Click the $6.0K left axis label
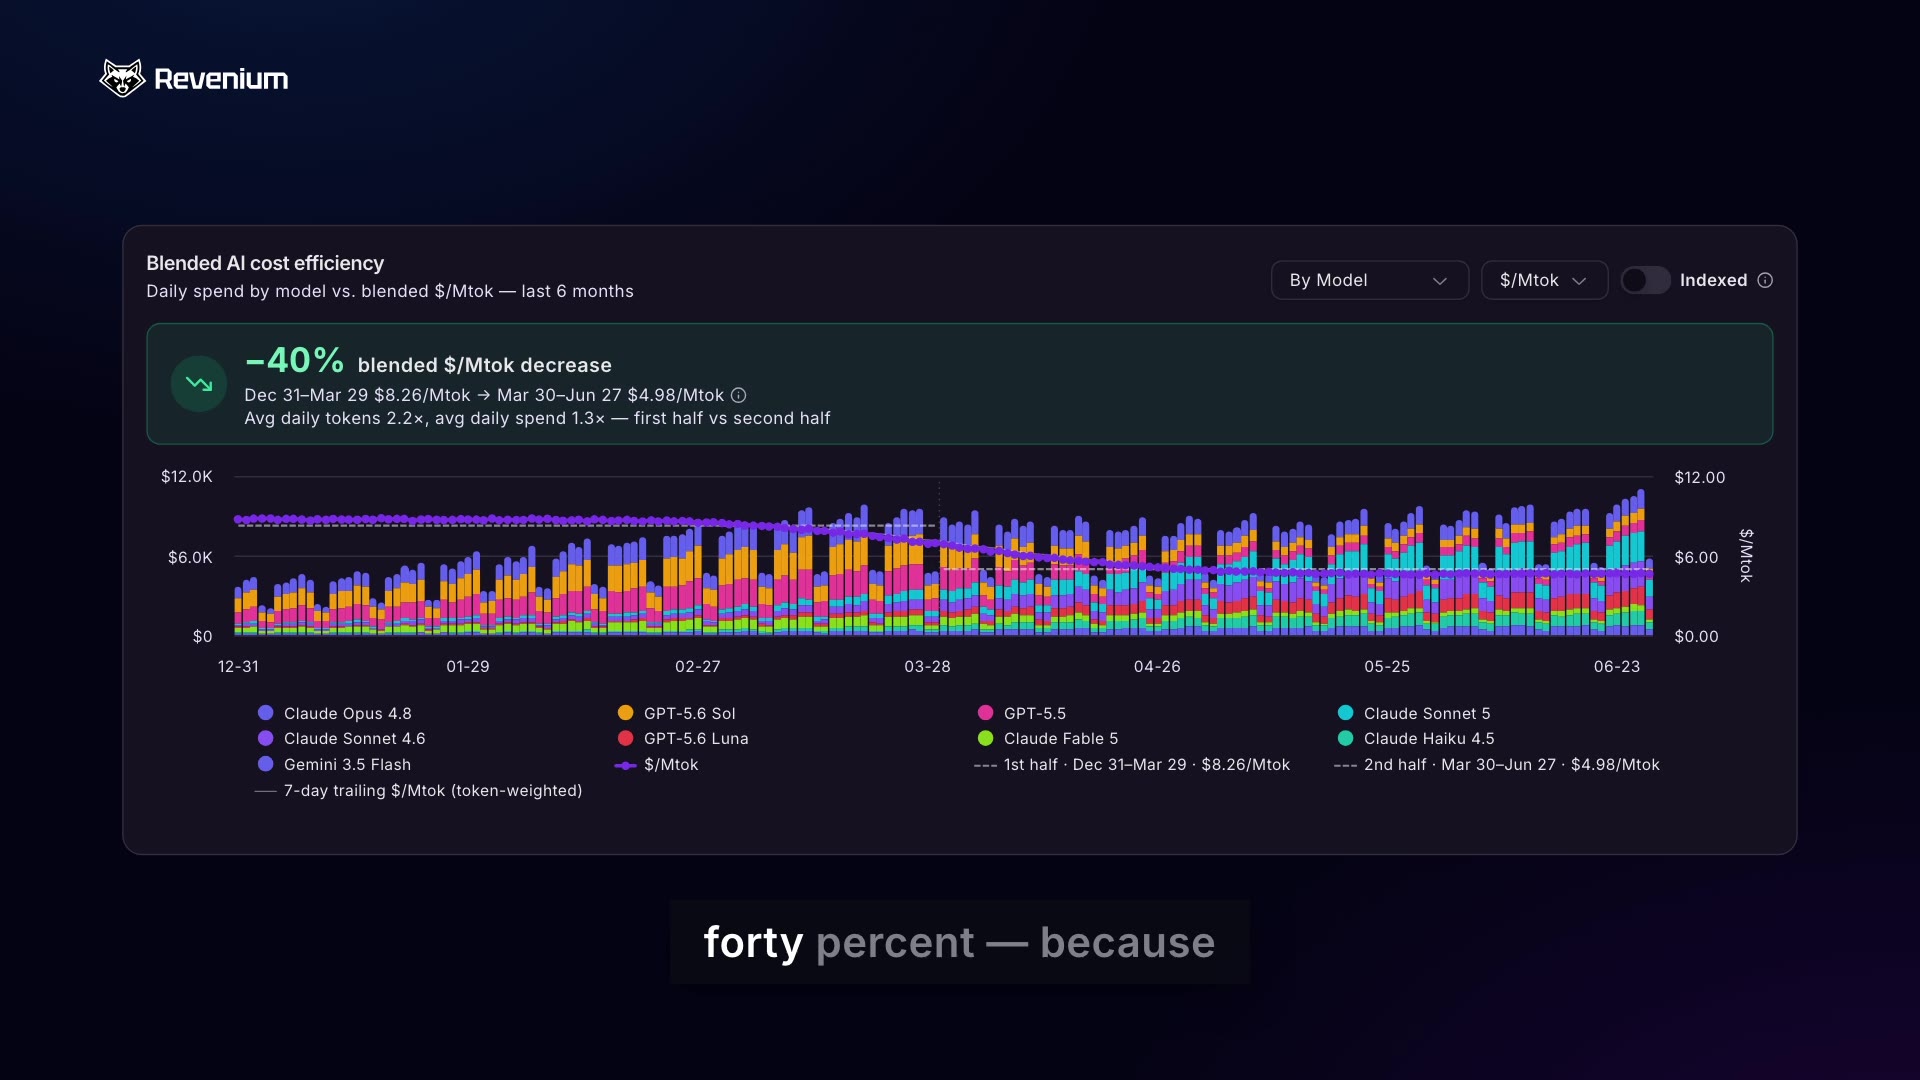 pyautogui.click(x=190, y=557)
